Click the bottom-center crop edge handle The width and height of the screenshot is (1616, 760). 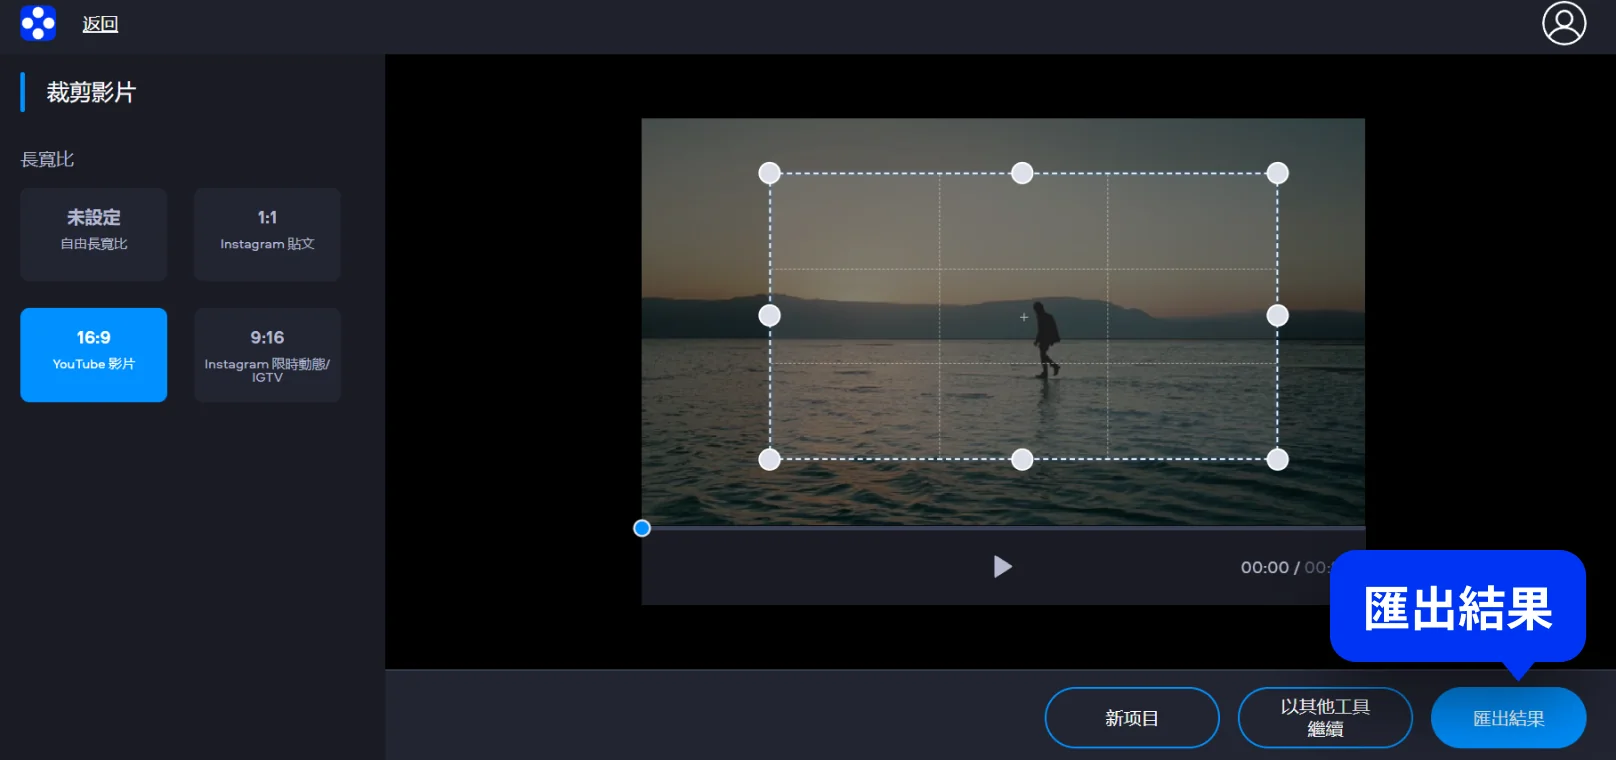click(1022, 459)
